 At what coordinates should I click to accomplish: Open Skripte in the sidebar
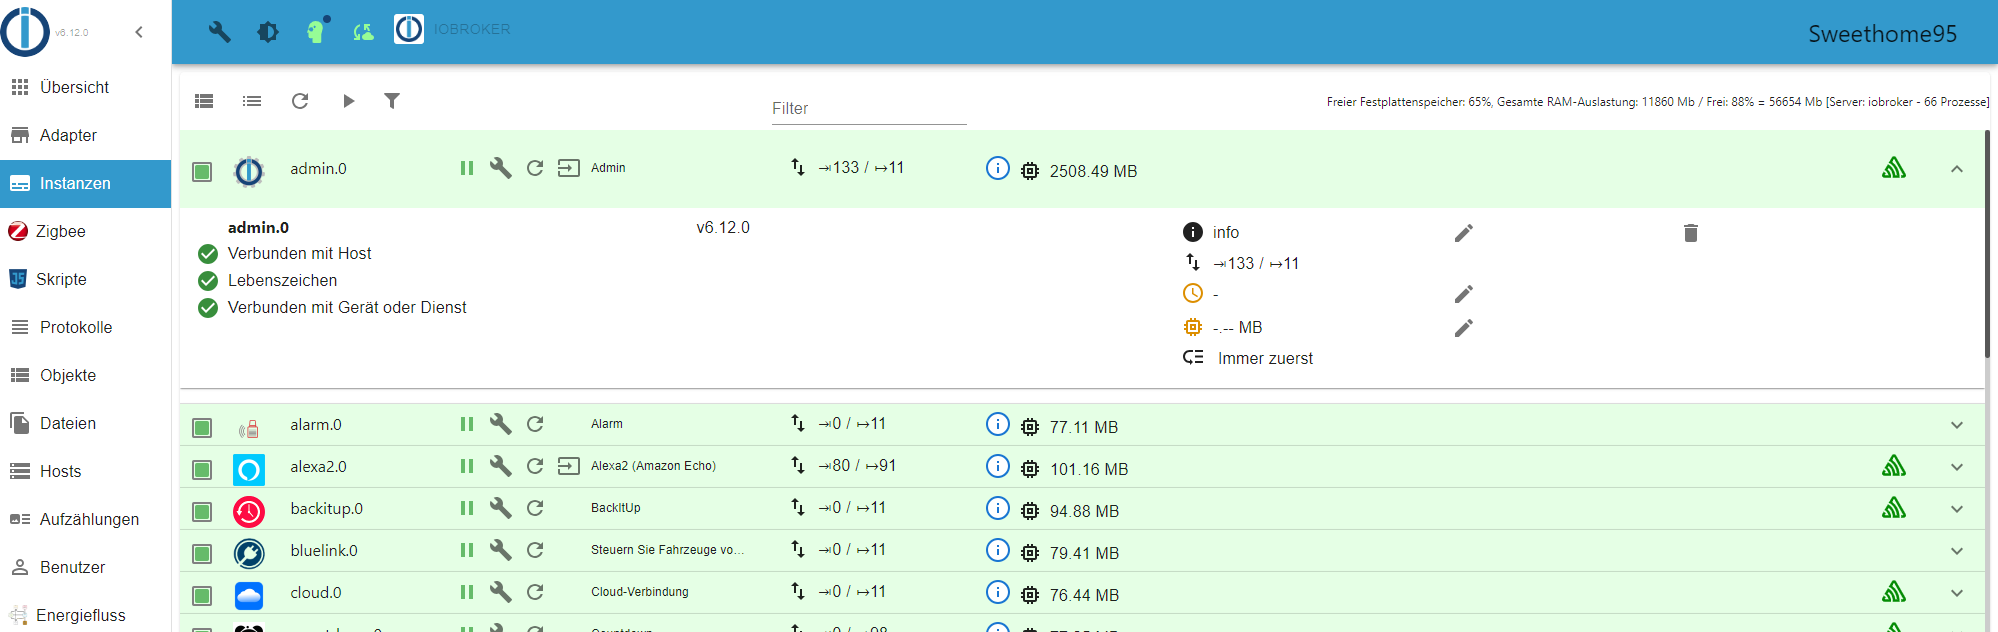pyautogui.click(x=85, y=280)
